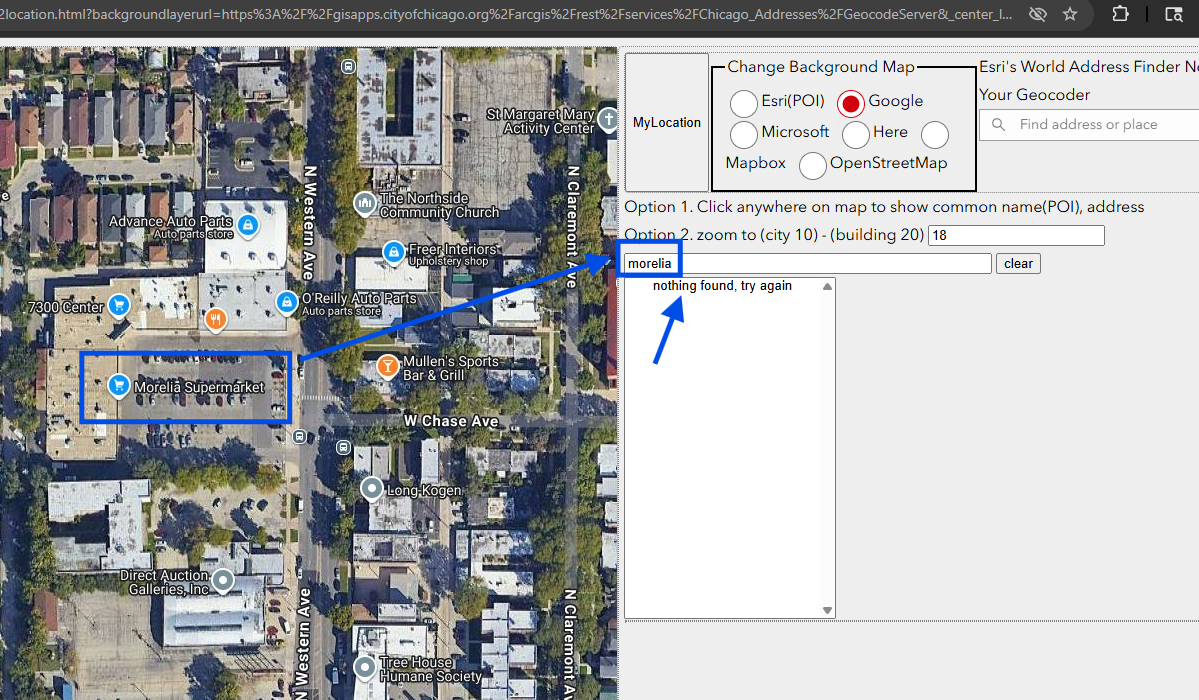Select the Advance Auto Parts map marker

[247, 226]
